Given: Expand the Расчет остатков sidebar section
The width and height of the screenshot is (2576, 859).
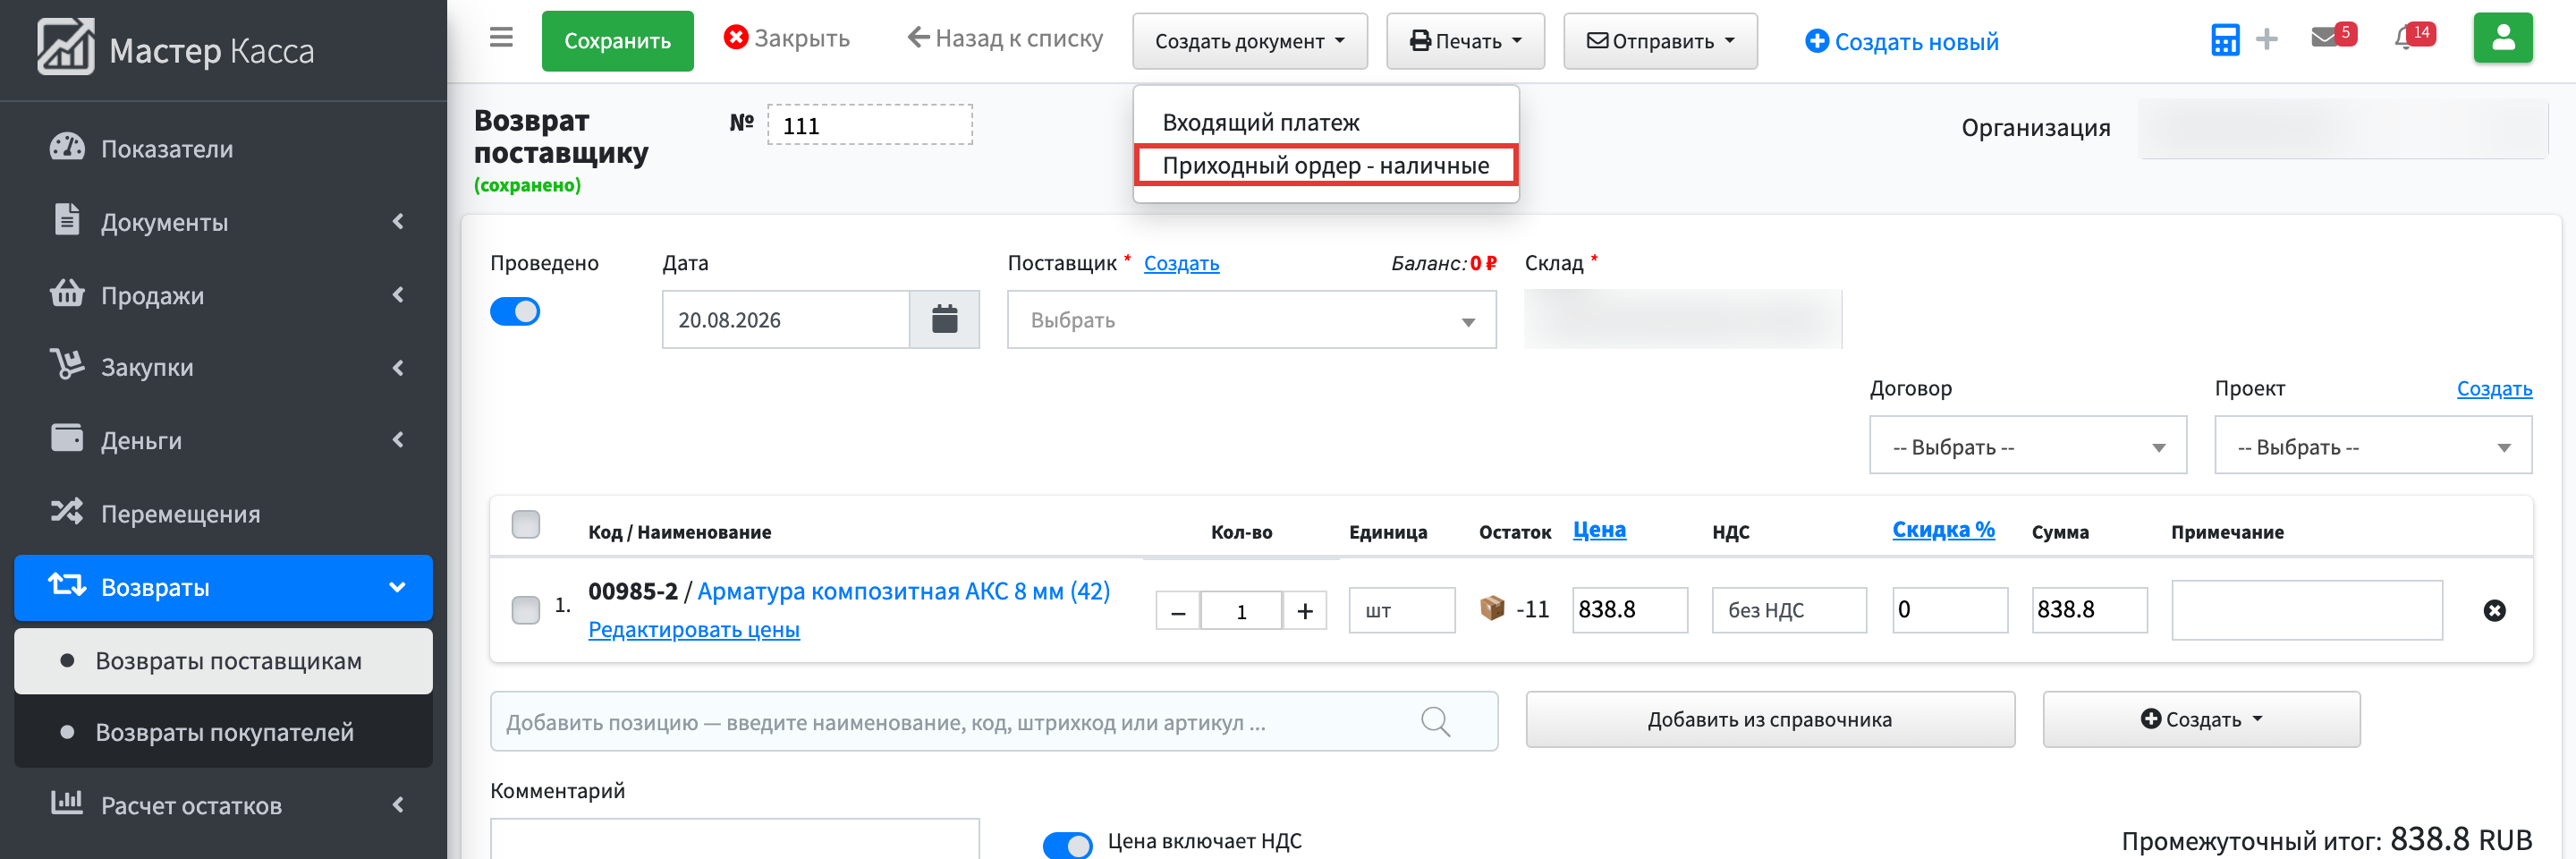Looking at the screenshot, I should point(398,805).
